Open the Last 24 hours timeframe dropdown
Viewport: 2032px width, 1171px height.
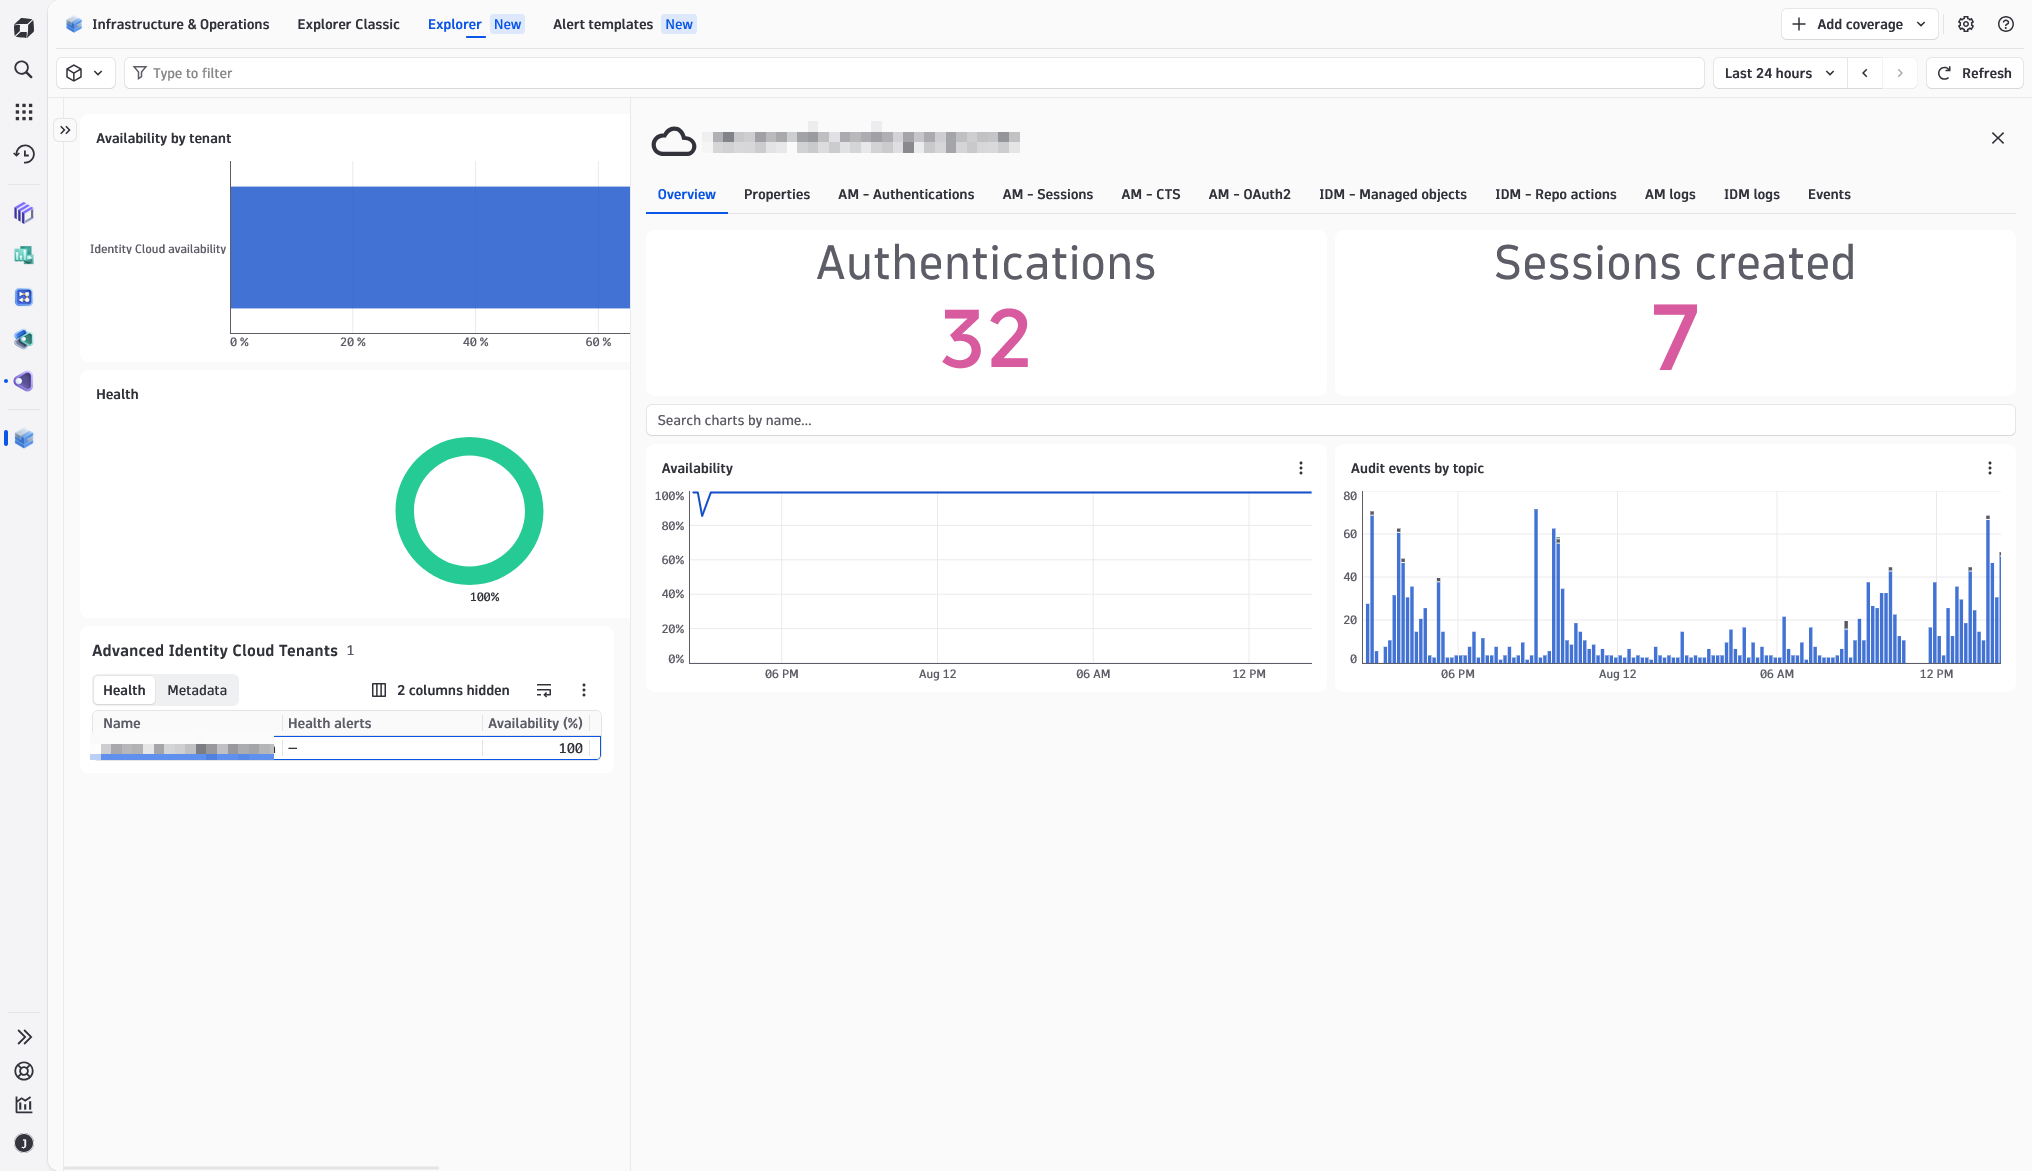click(1780, 73)
